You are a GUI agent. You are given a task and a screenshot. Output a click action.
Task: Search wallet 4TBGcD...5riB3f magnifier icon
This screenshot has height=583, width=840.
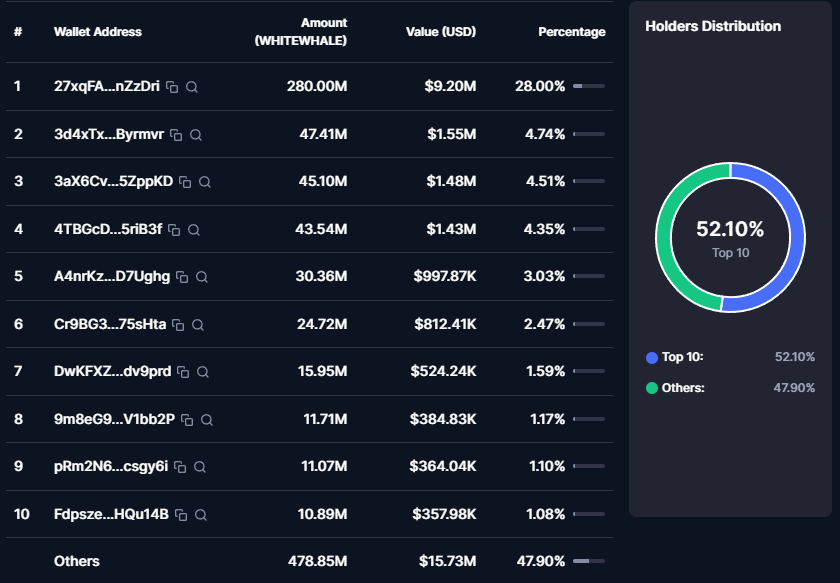(194, 230)
